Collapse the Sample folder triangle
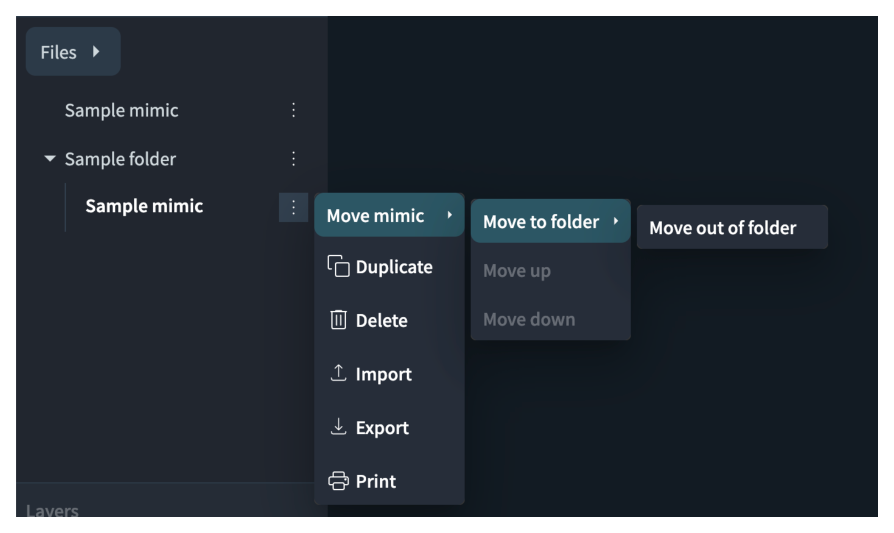894x533 pixels. point(50,158)
